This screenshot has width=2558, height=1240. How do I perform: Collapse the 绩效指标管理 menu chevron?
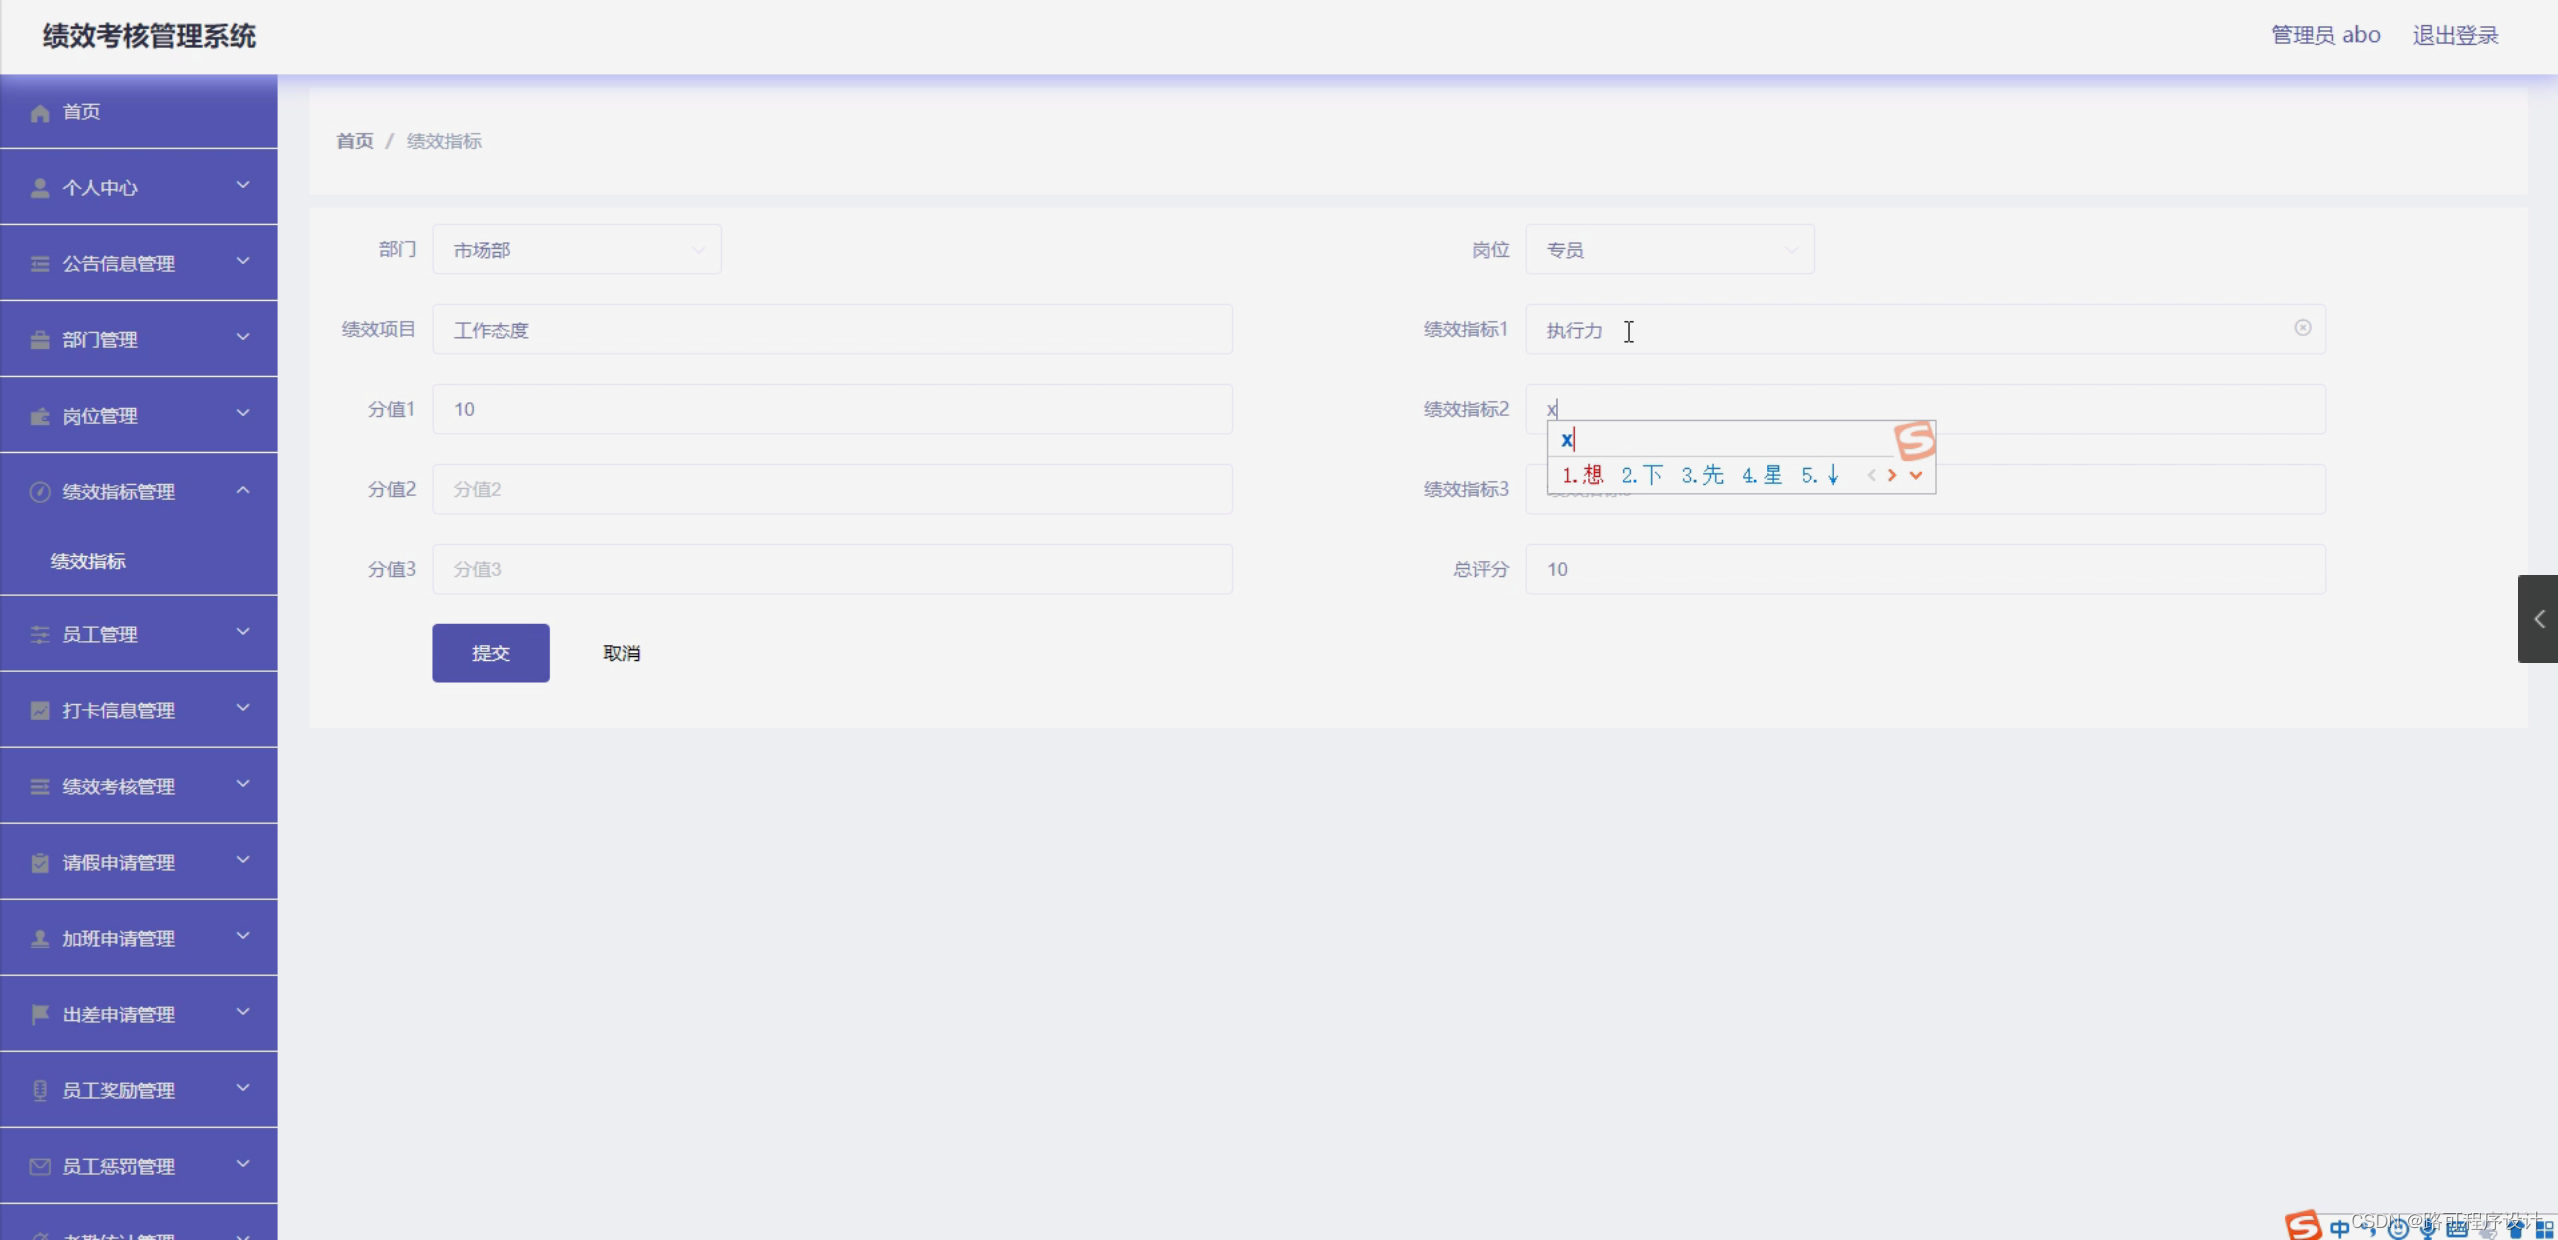pos(243,490)
